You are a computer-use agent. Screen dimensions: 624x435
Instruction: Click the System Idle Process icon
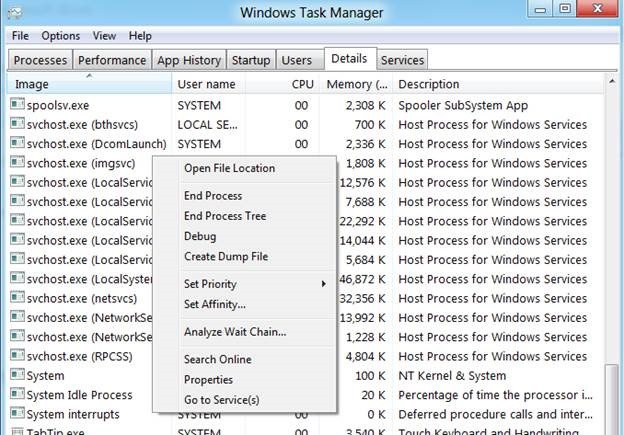(17, 394)
